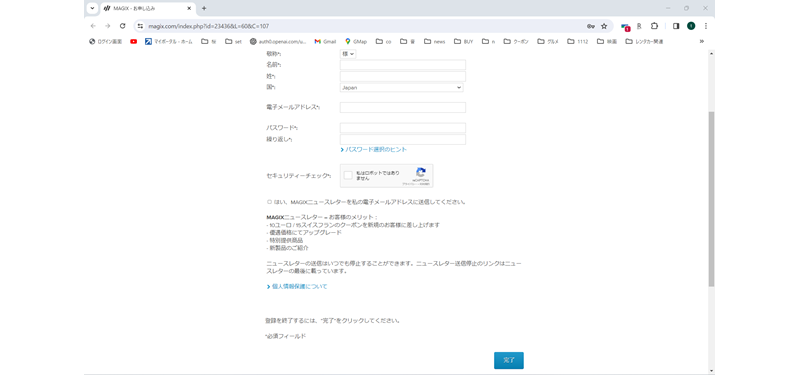
Task: Open a new browser tab
Action: [x=204, y=8]
